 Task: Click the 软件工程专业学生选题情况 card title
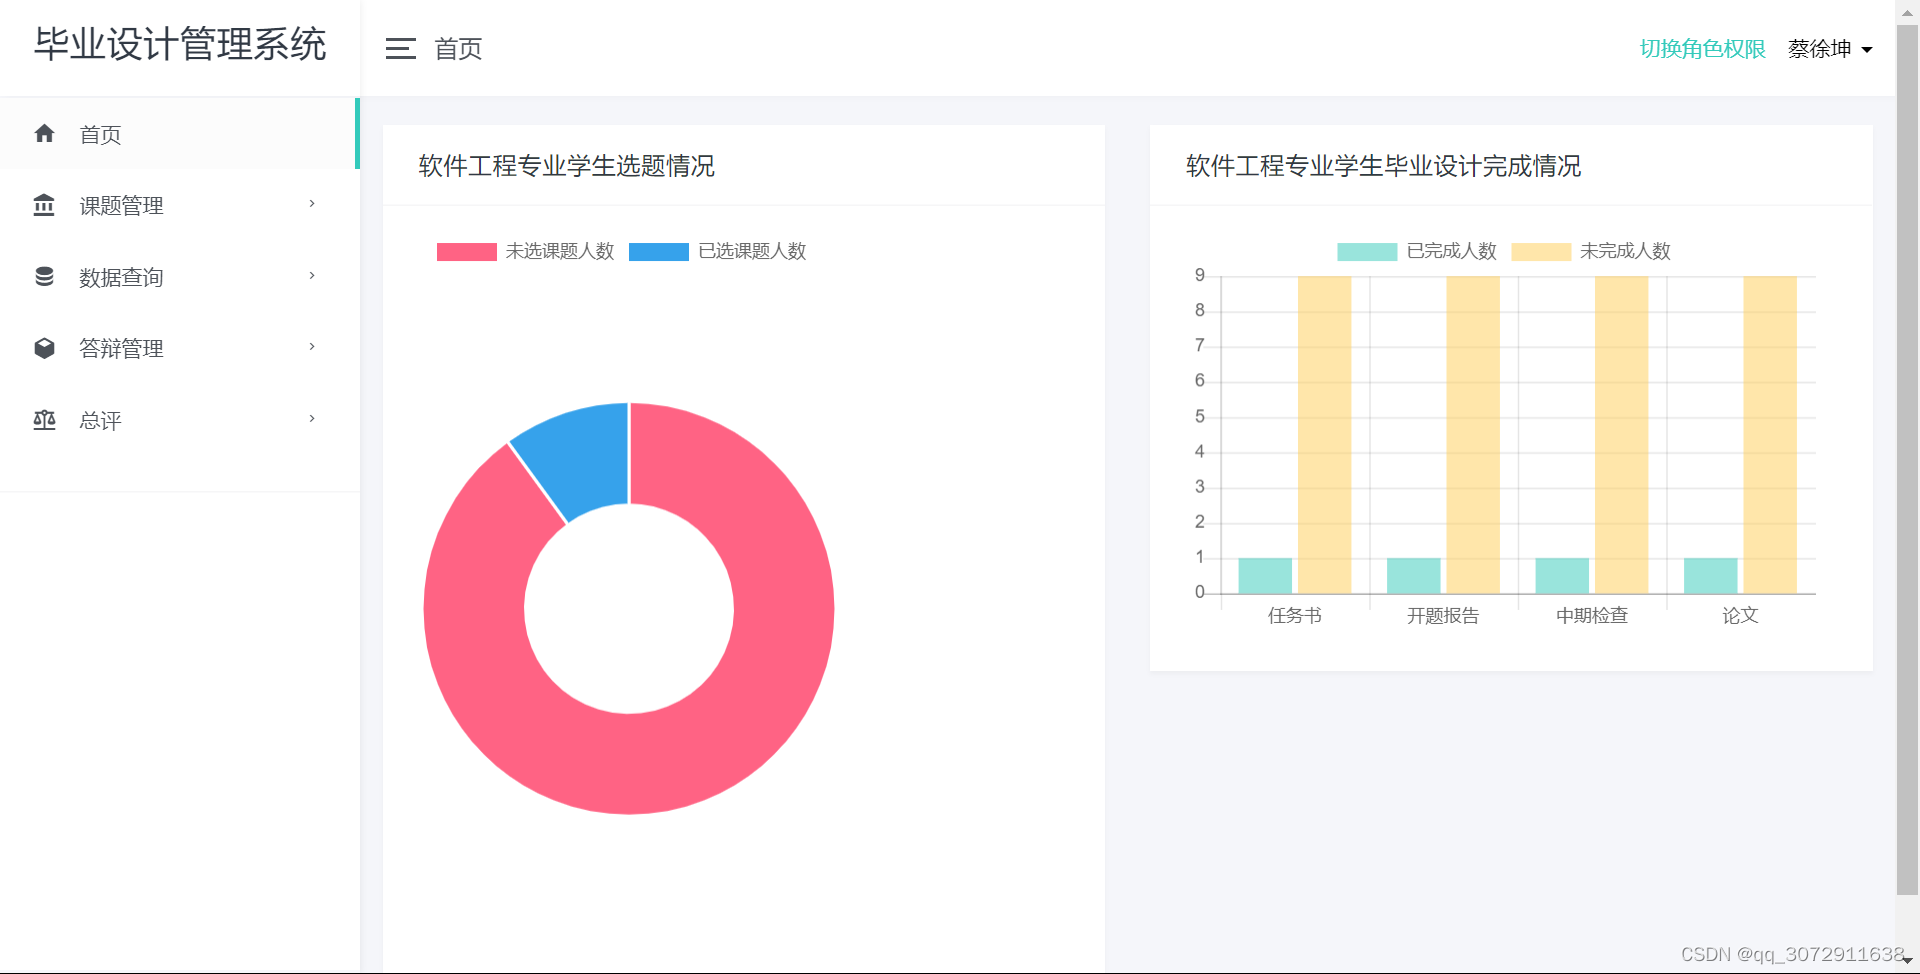567,166
